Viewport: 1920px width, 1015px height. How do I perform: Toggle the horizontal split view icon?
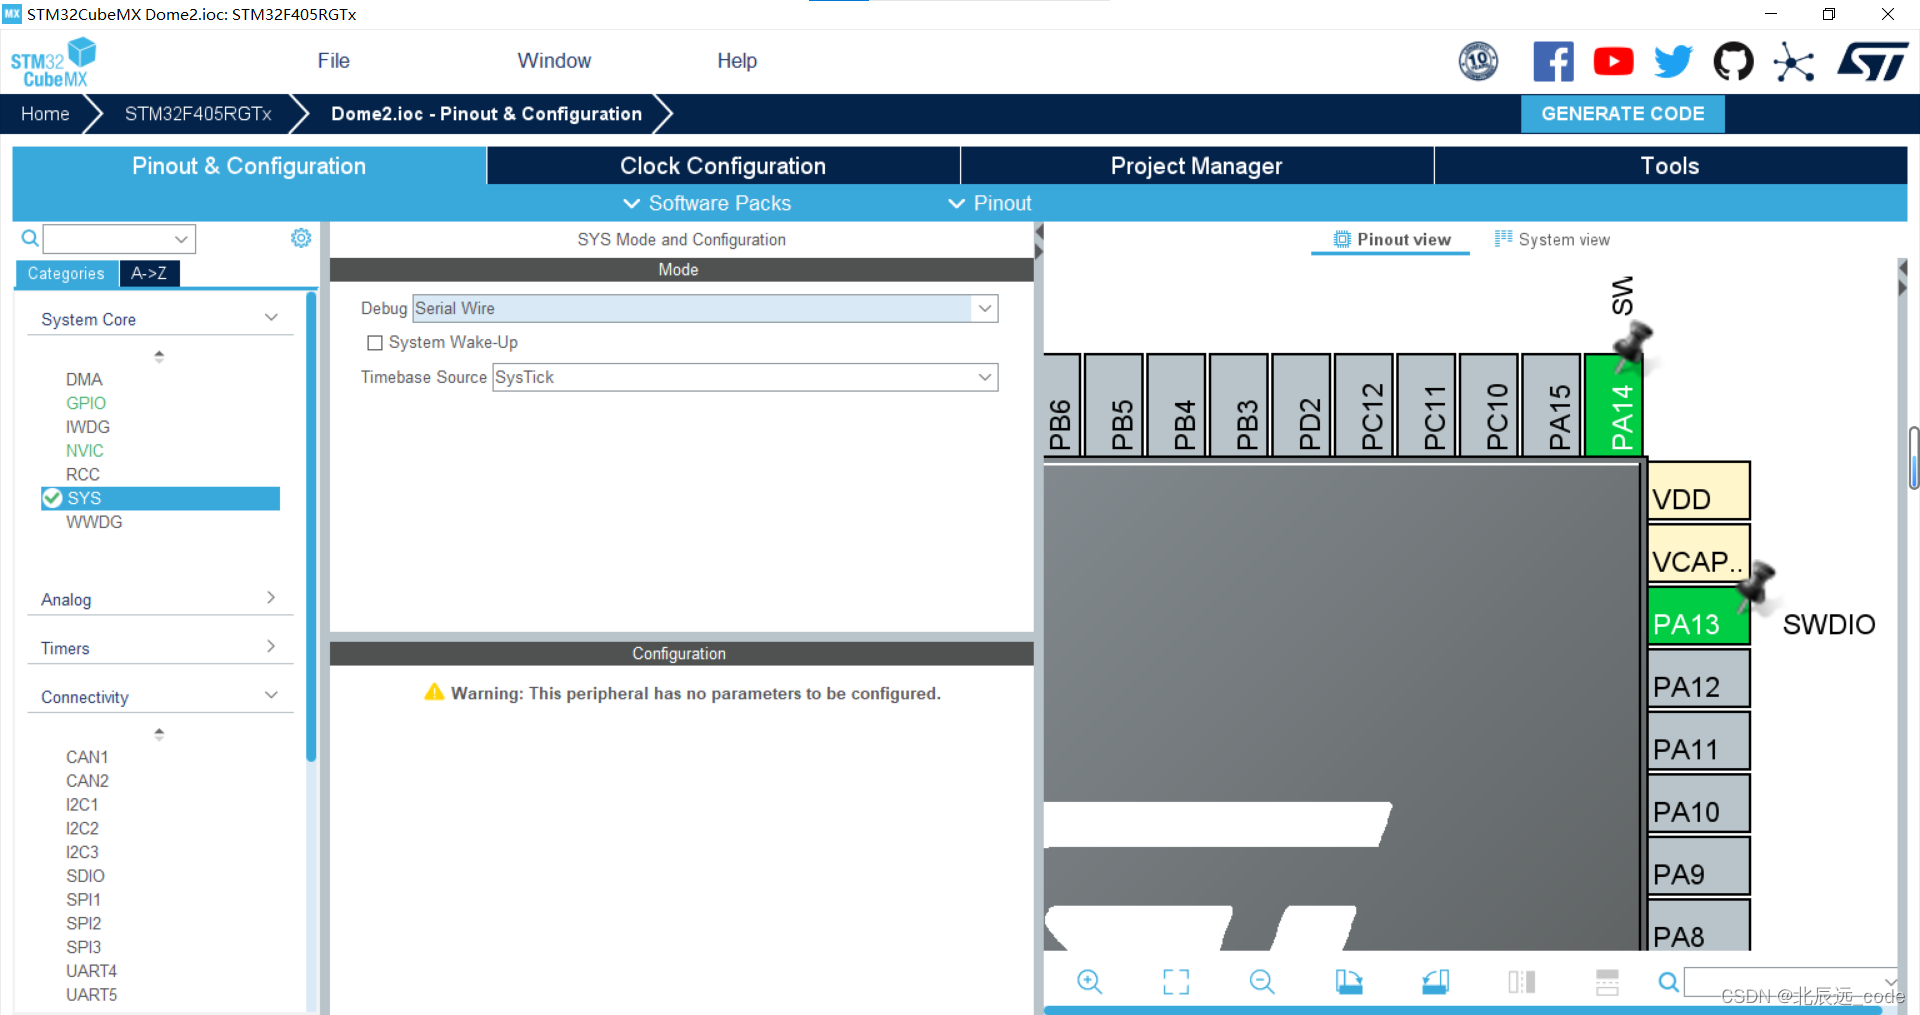click(1607, 982)
